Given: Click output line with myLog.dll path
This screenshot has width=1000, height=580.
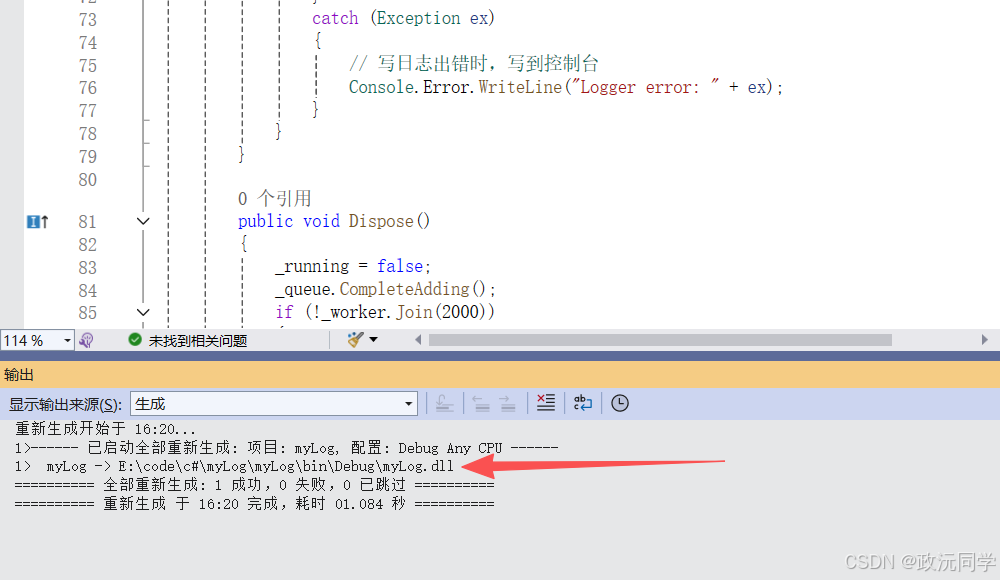Looking at the screenshot, I should (234, 466).
